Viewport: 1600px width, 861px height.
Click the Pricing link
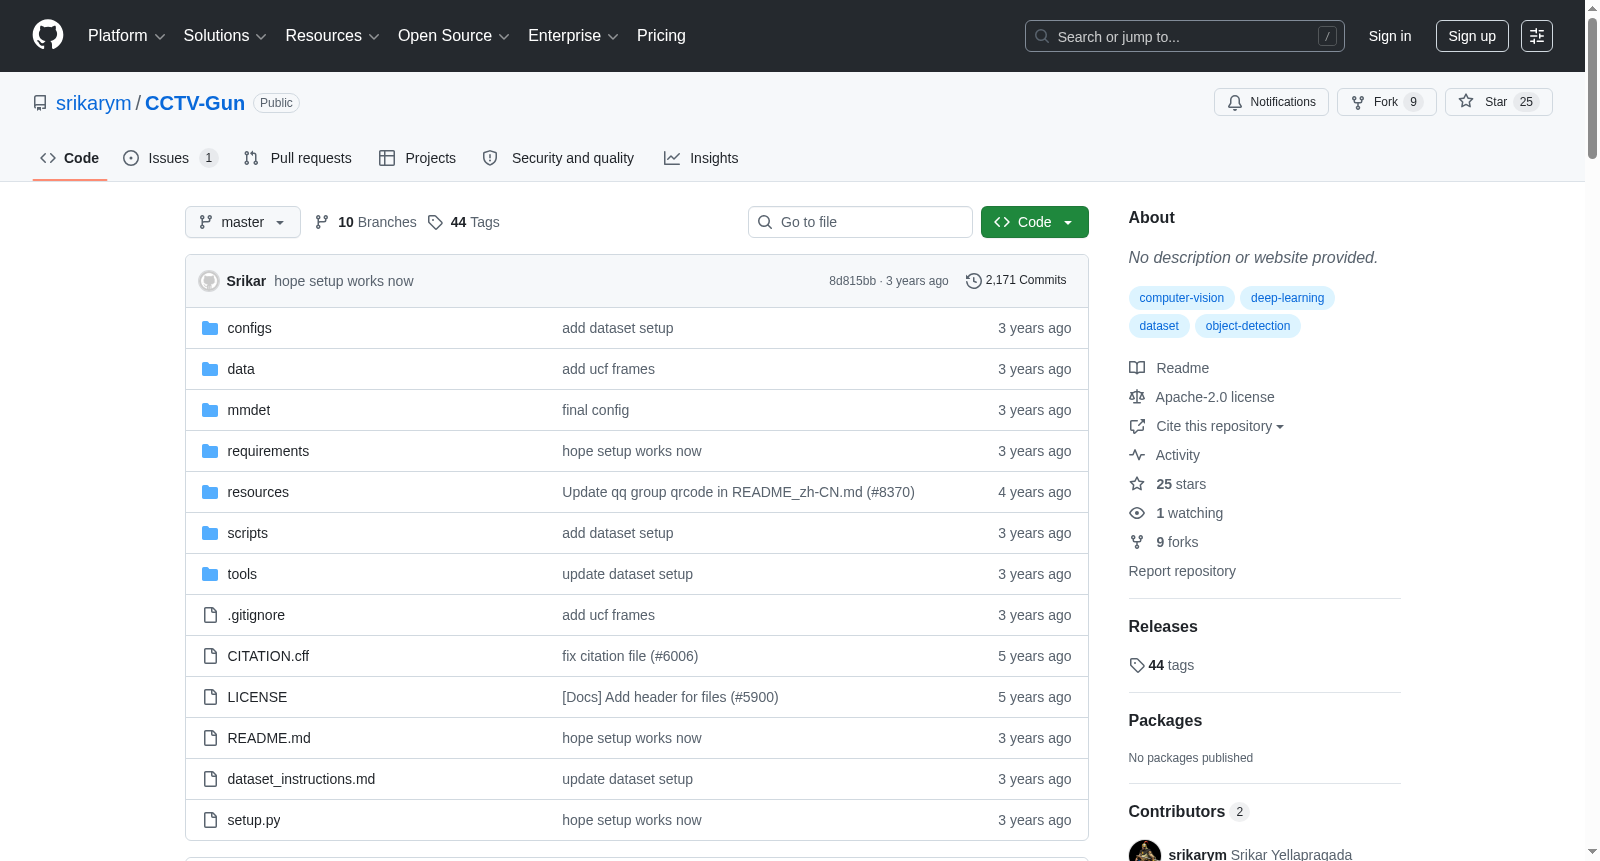pyautogui.click(x=661, y=36)
